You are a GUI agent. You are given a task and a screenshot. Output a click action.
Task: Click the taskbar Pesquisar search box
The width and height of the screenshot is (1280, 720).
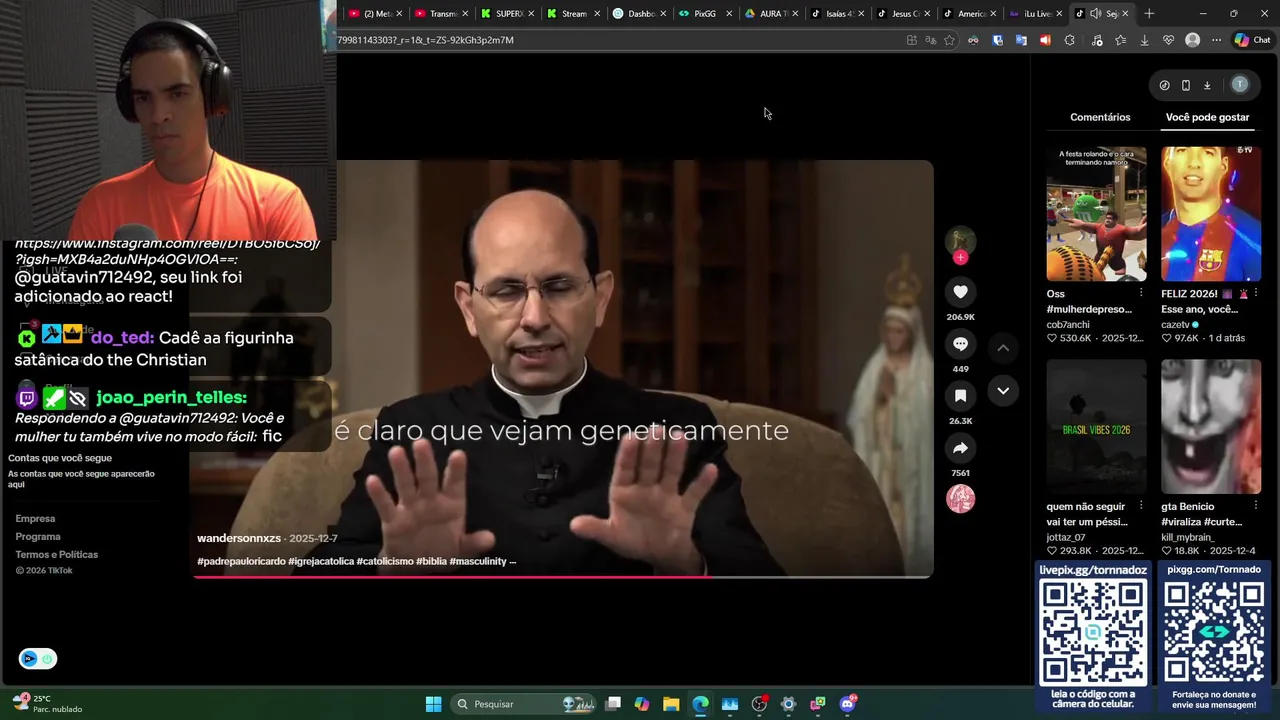pos(524,704)
